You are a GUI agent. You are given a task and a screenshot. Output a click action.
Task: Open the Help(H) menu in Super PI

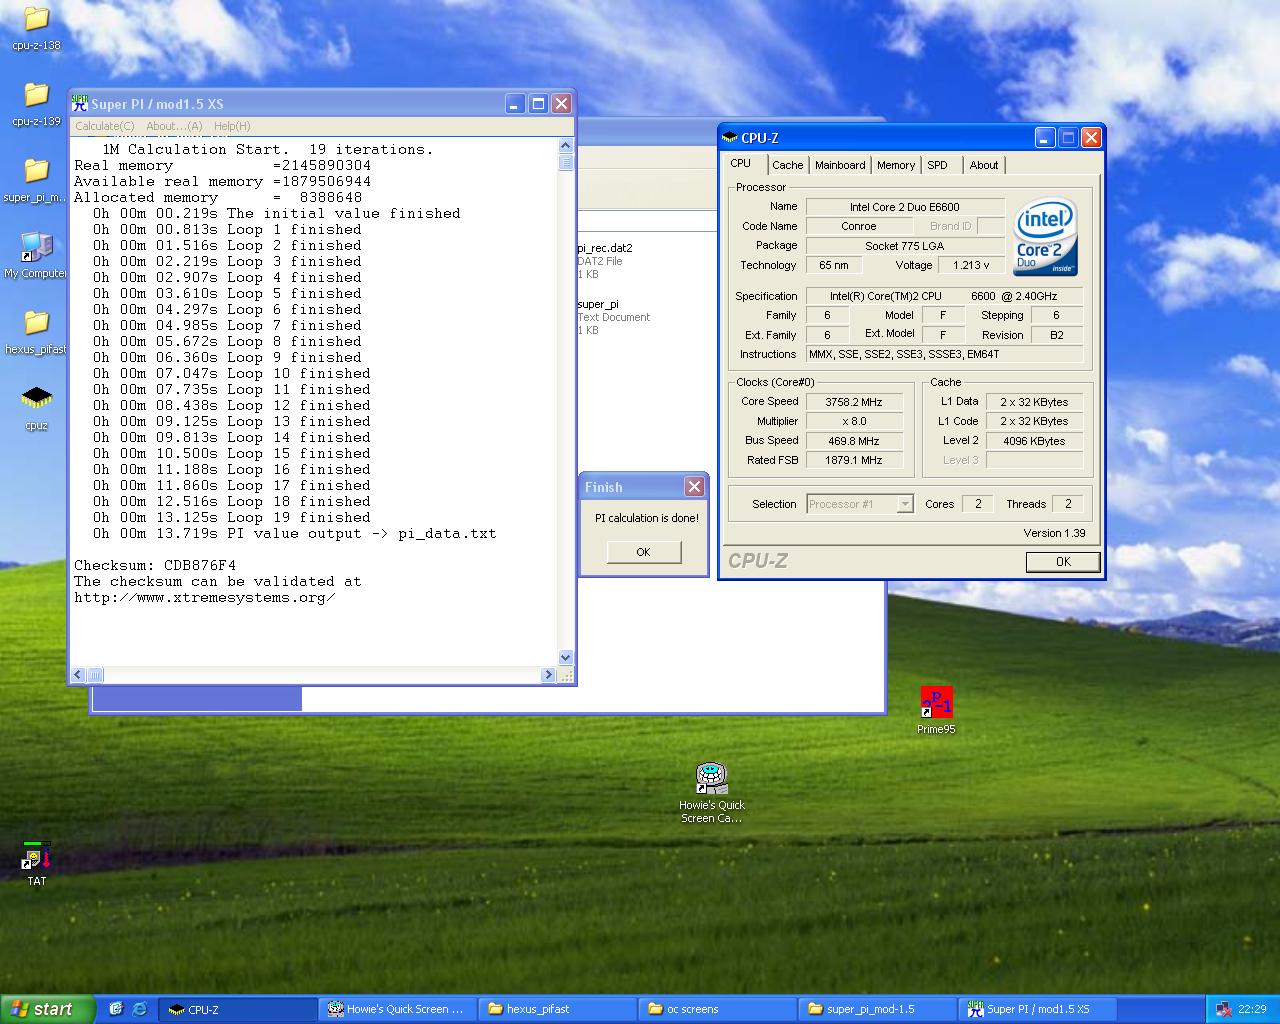tap(232, 126)
